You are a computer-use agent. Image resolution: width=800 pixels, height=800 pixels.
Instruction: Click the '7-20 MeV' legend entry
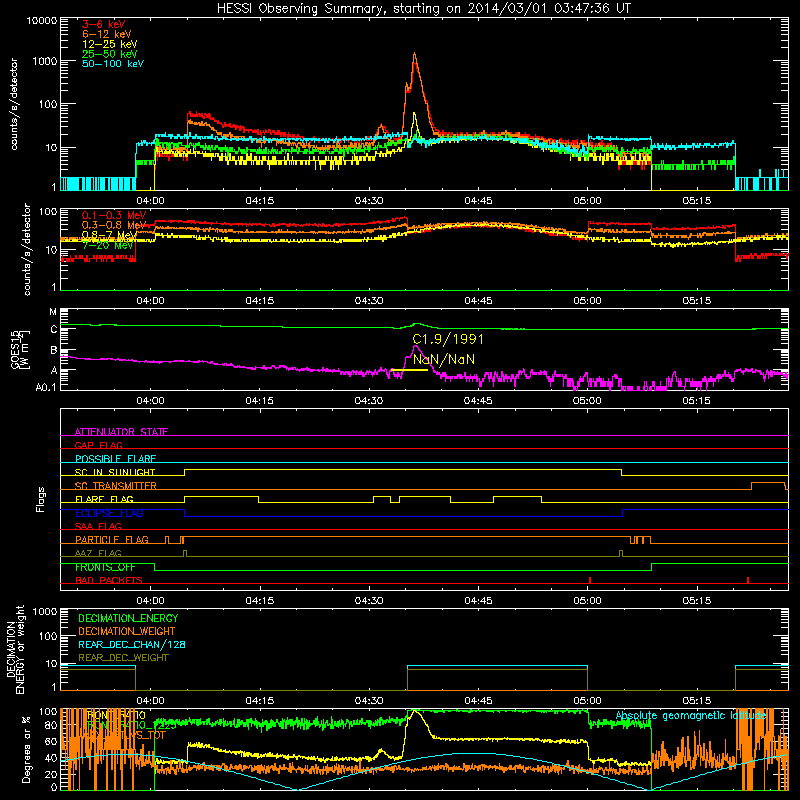pos(107,245)
